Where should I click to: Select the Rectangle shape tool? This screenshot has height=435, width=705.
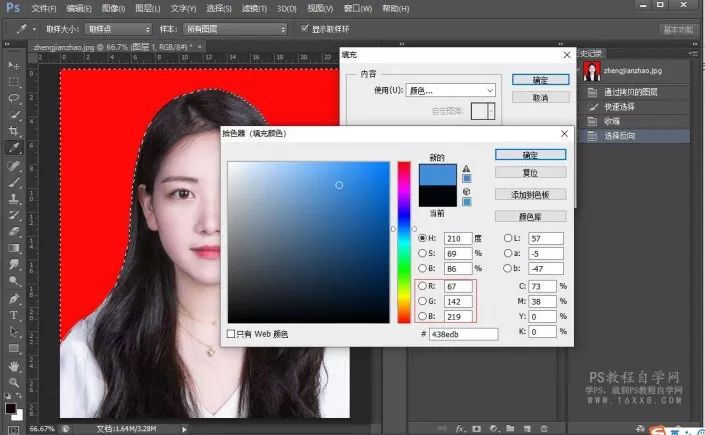14,348
